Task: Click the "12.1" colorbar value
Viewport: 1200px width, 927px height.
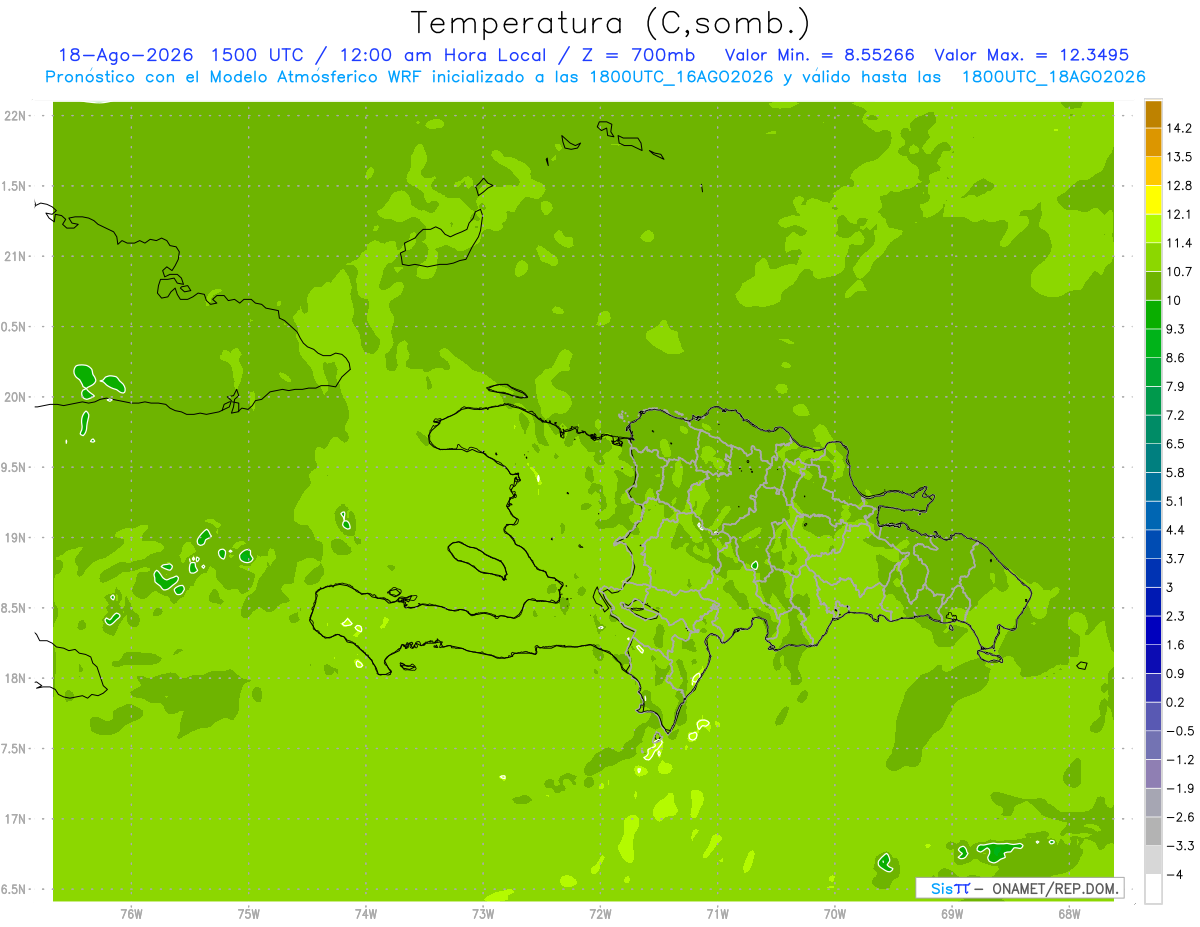Action: tap(1180, 215)
